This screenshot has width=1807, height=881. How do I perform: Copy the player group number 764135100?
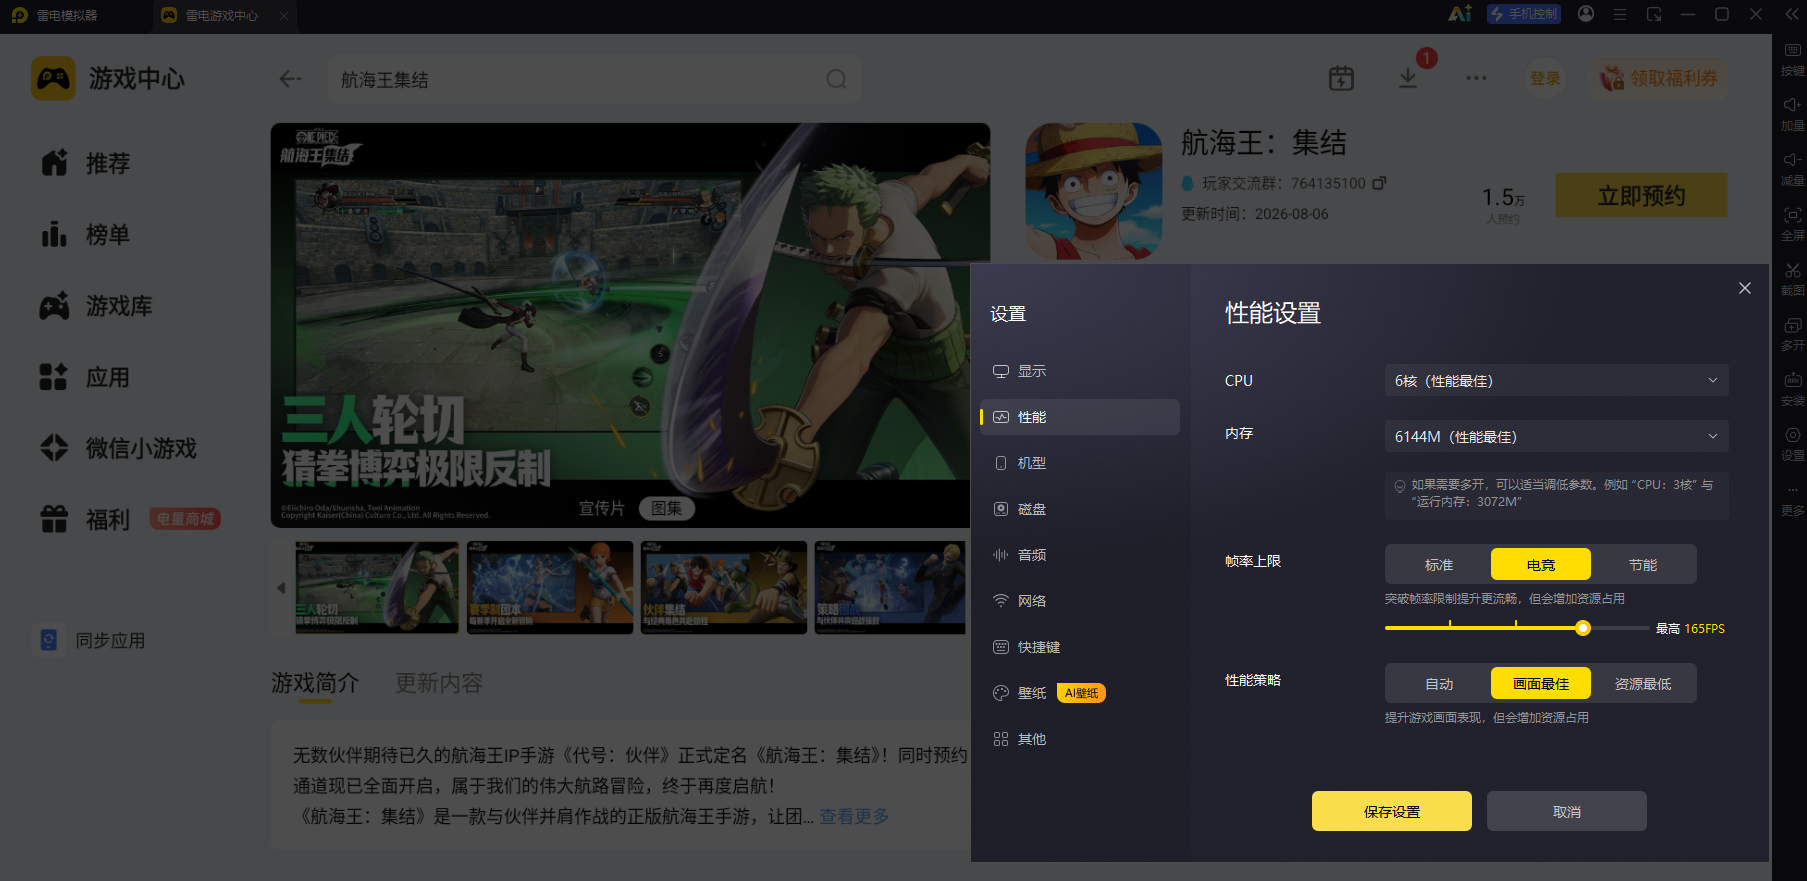pyautogui.click(x=1379, y=183)
